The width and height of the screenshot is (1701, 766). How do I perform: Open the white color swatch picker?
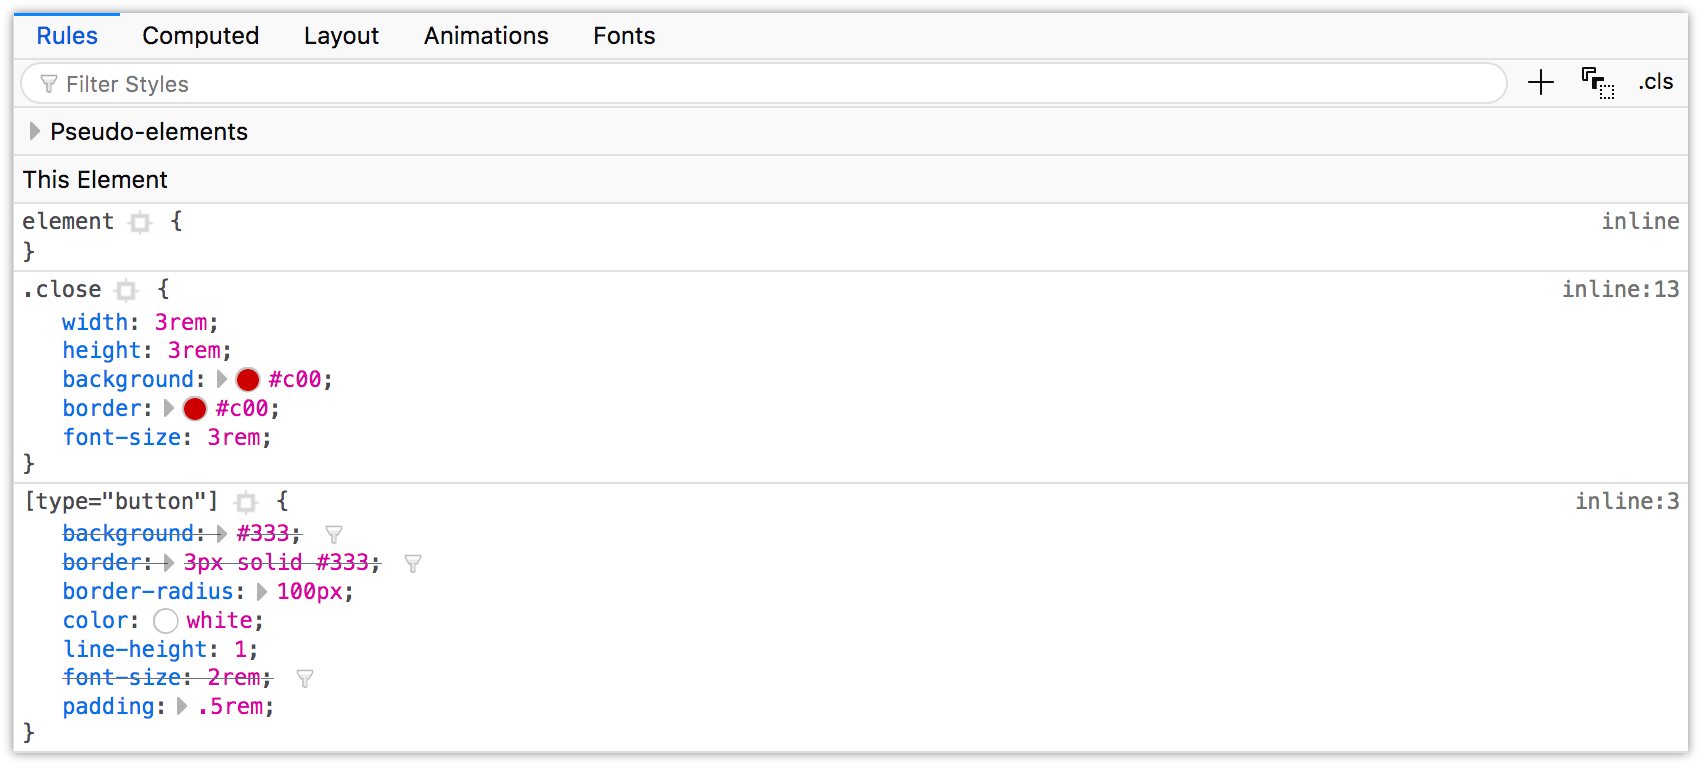point(166,621)
